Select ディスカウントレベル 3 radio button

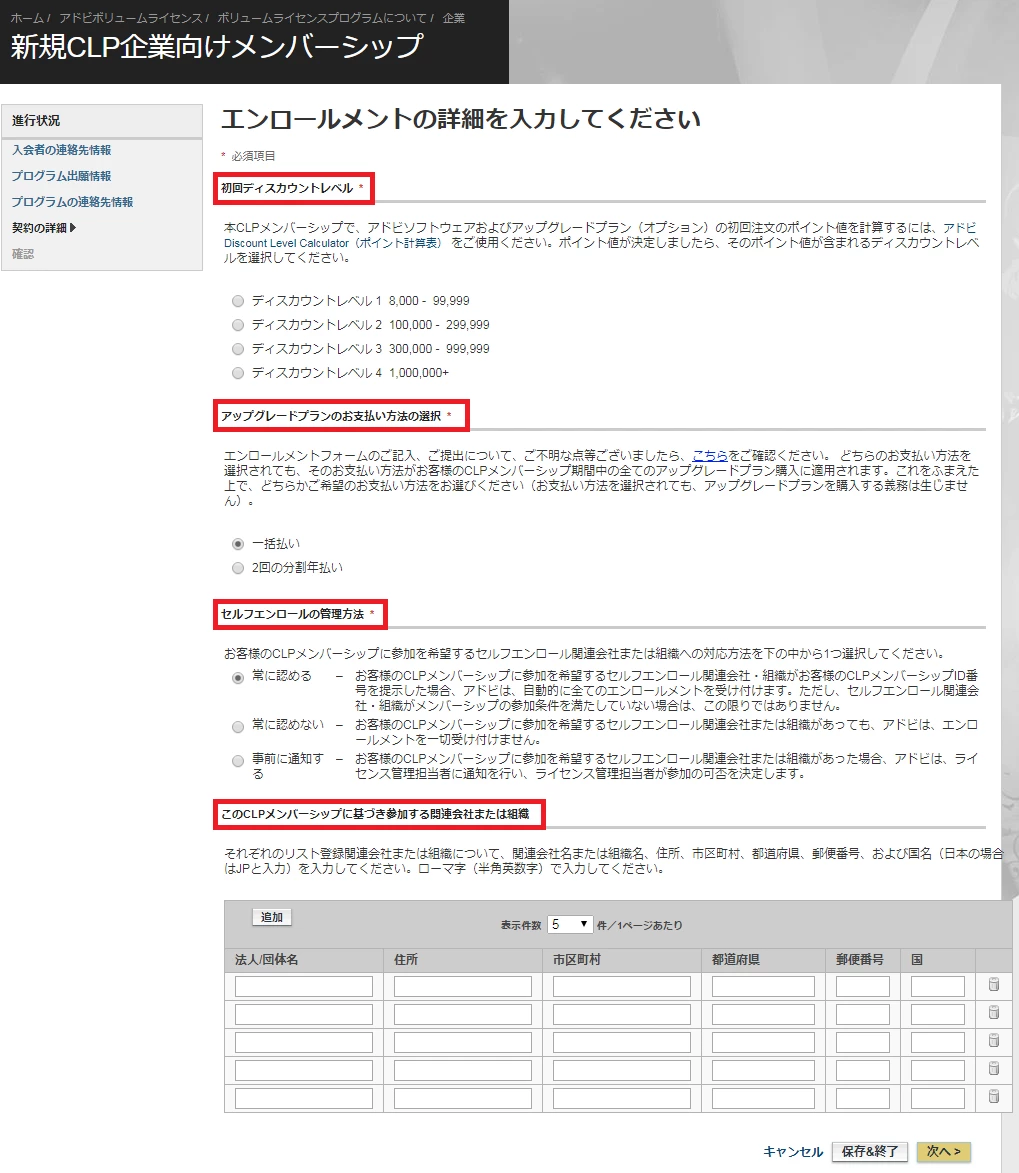238,349
